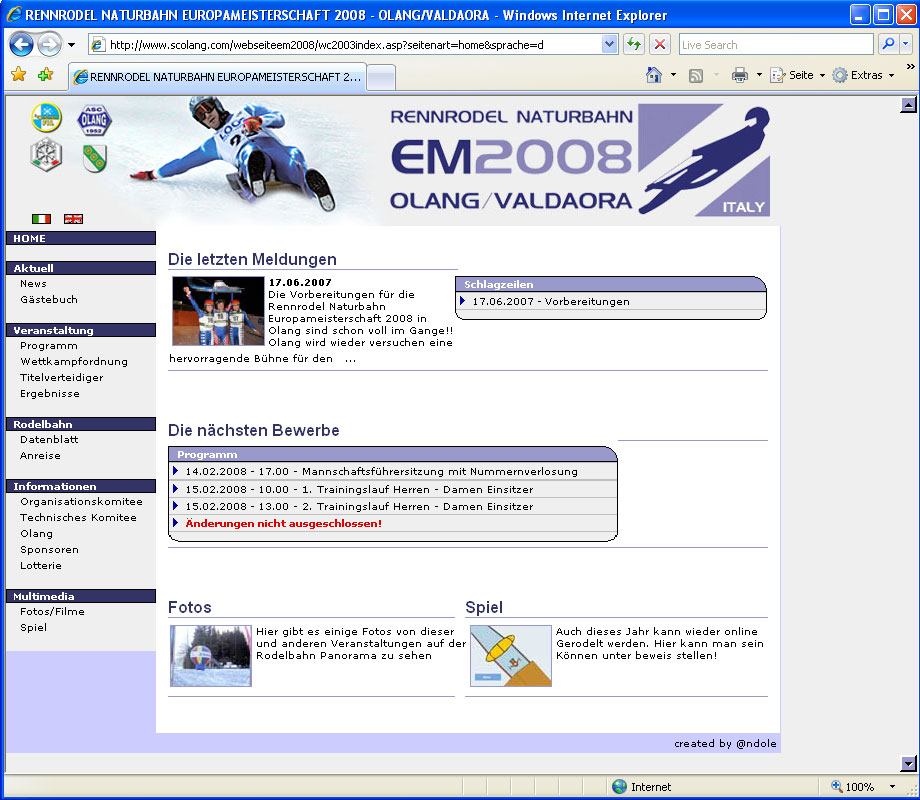
Task: Open the Gästebuch link
Action: point(49,299)
